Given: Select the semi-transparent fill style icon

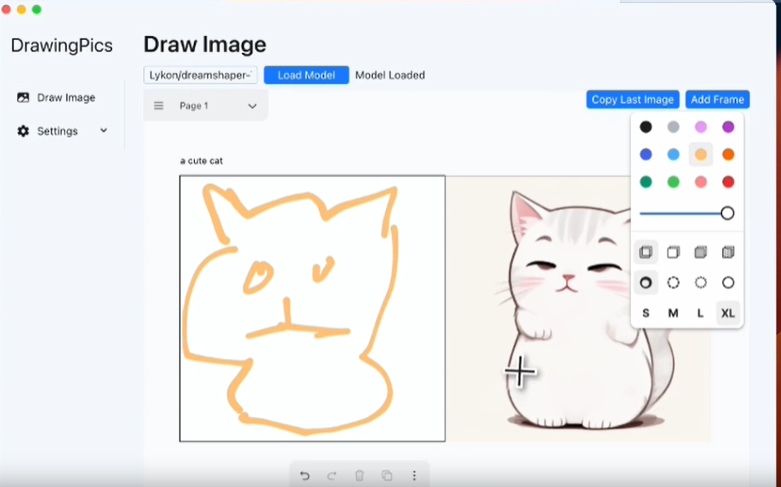Looking at the screenshot, I should (x=673, y=252).
